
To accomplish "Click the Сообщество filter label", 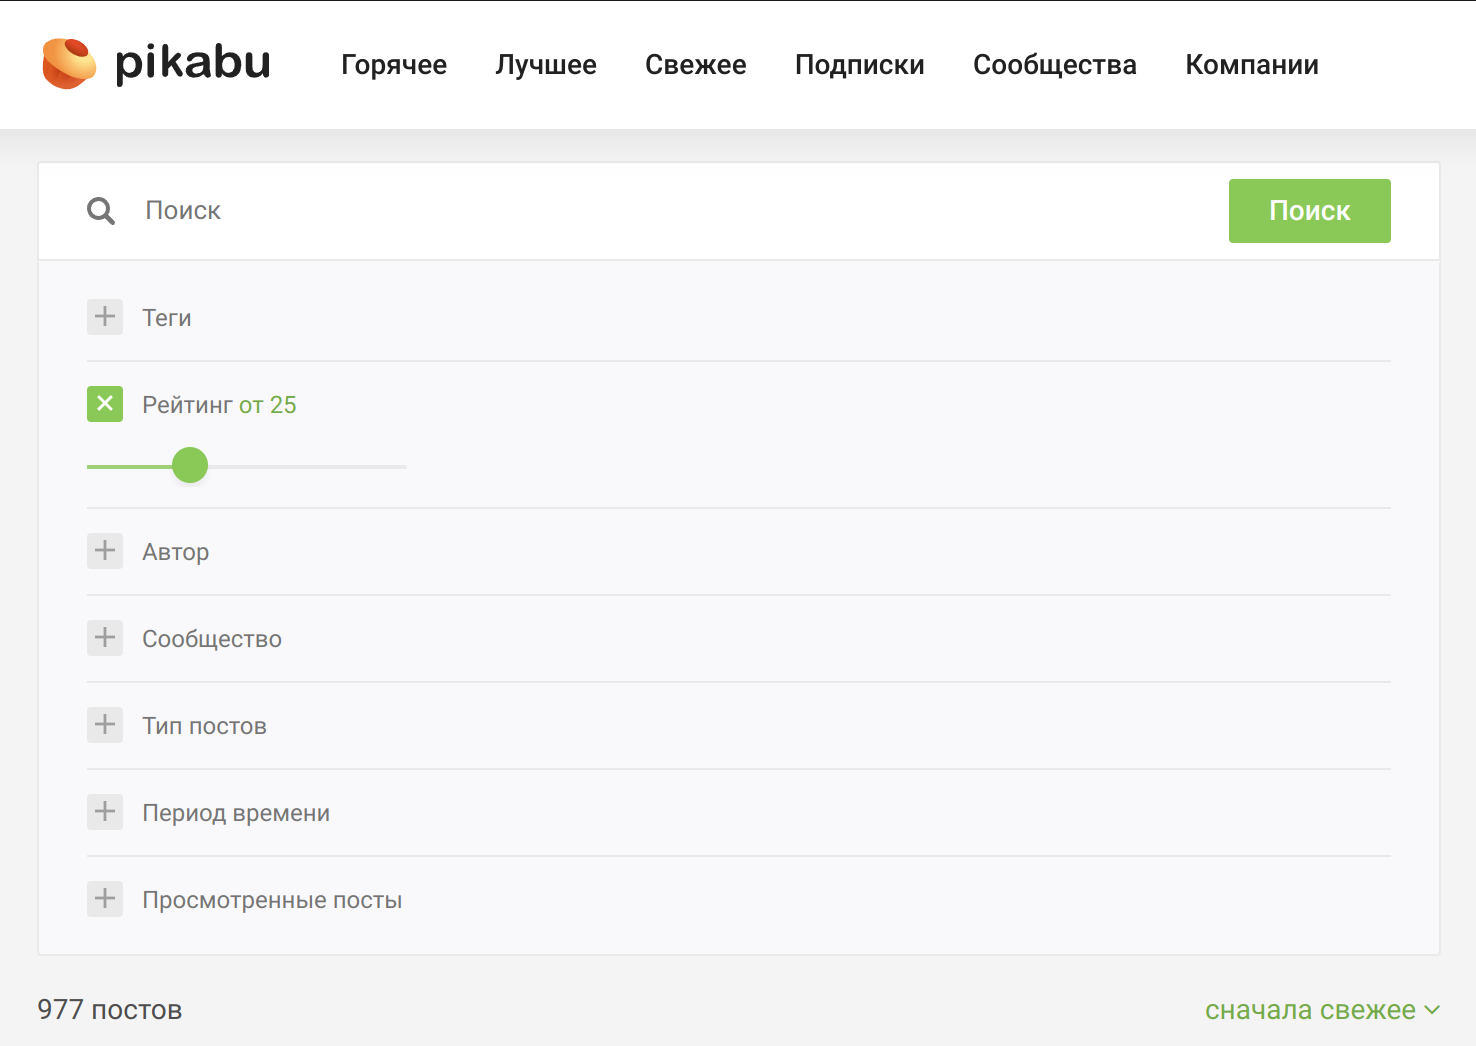I will 212,639.
